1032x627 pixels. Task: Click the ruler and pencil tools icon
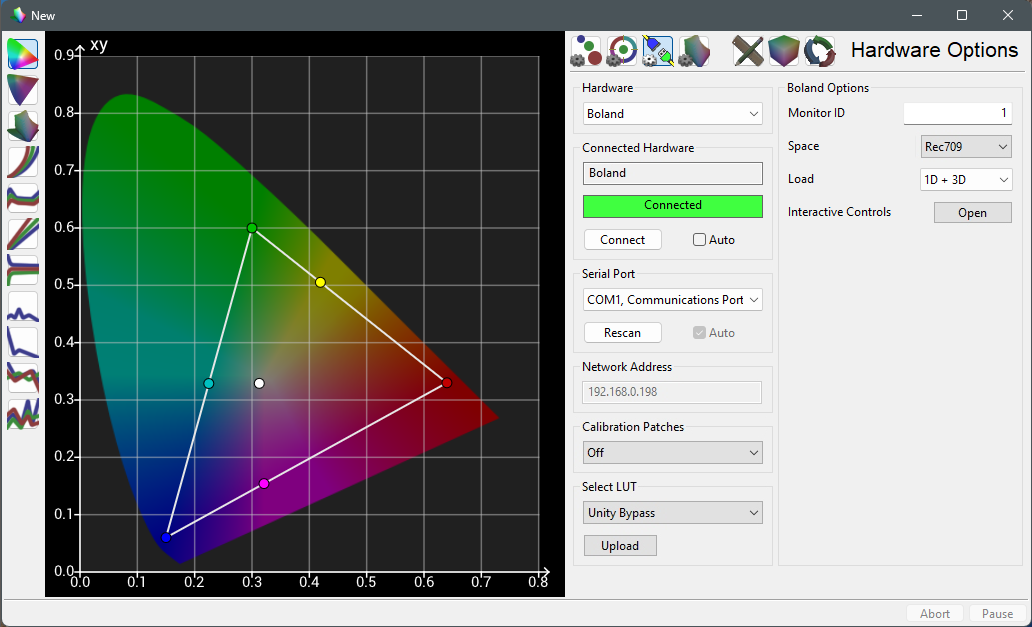pyautogui.click(x=748, y=50)
